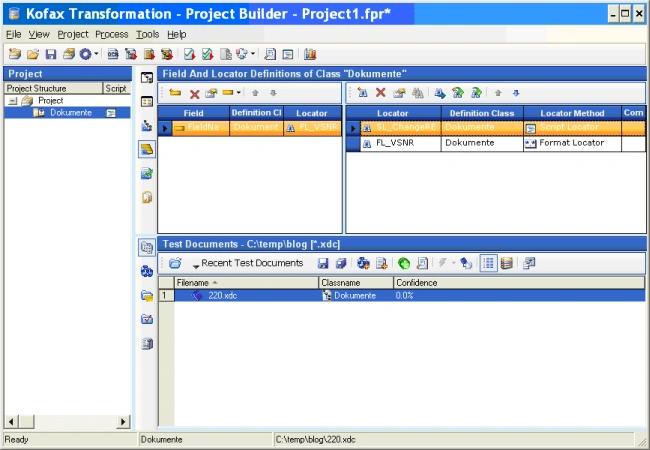The image size is (650, 450).
Task: Click the first green checkmark document icon
Action: click(x=189, y=54)
